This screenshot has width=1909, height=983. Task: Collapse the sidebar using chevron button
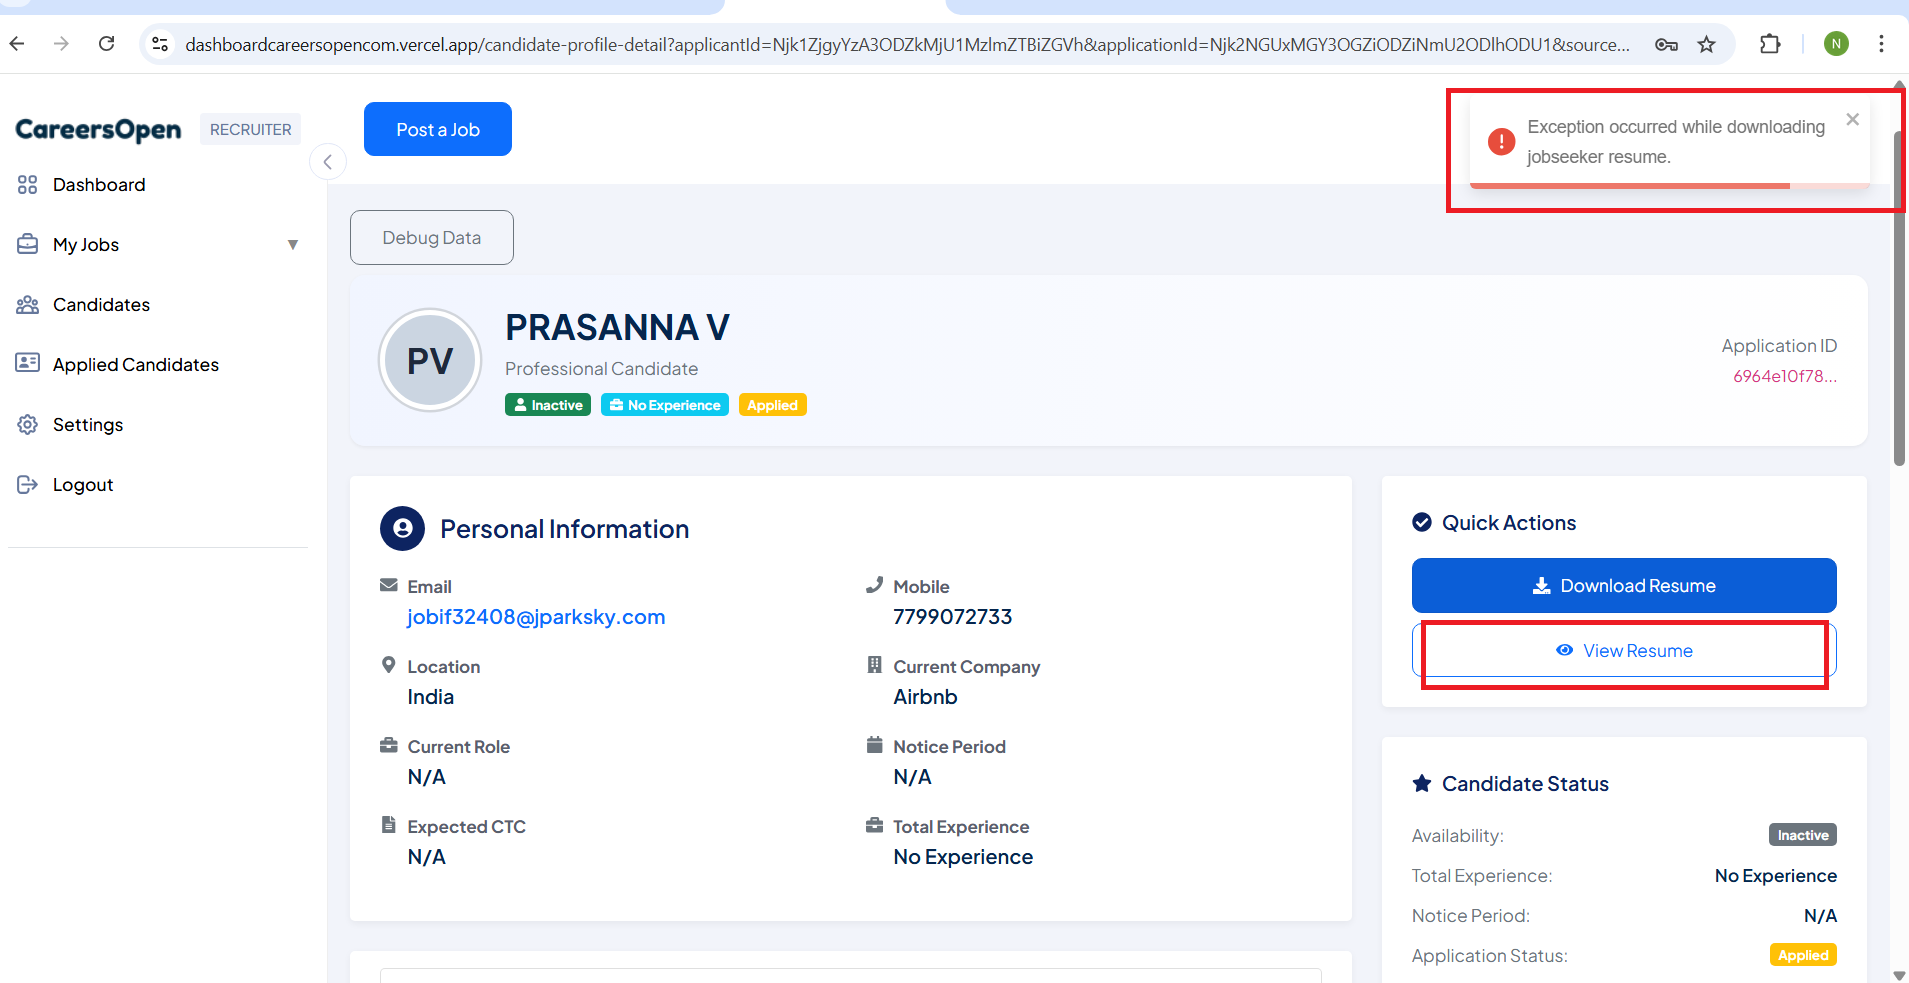pyautogui.click(x=328, y=162)
